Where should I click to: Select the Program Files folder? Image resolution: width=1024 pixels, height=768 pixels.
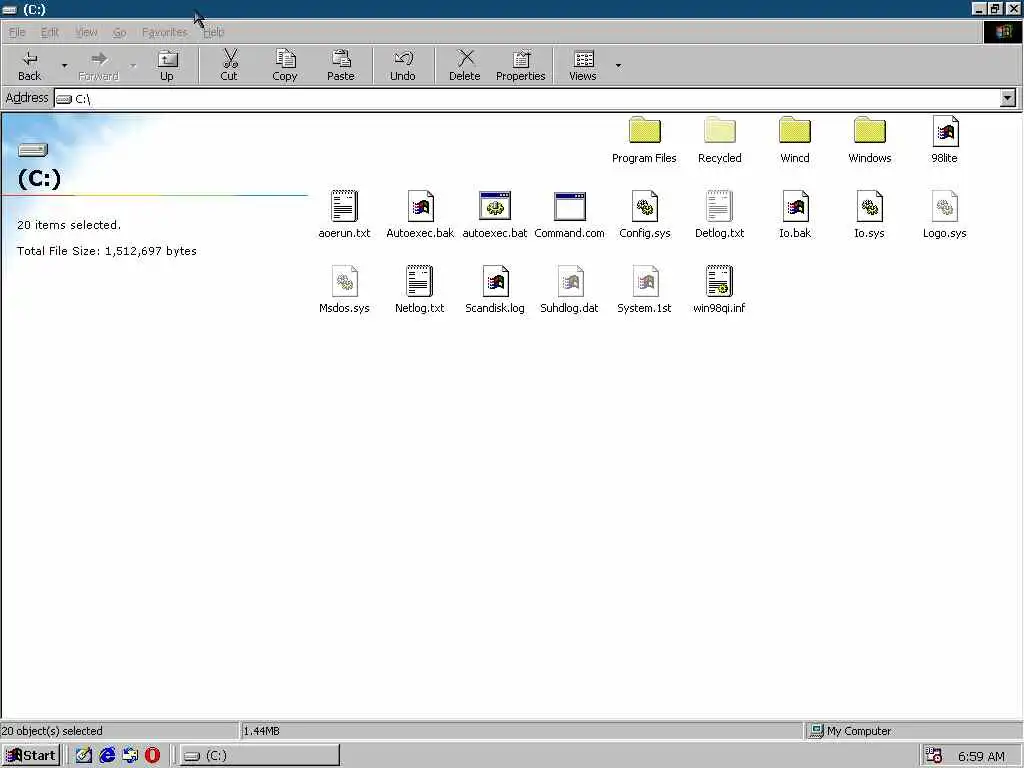[x=645, y=140]
